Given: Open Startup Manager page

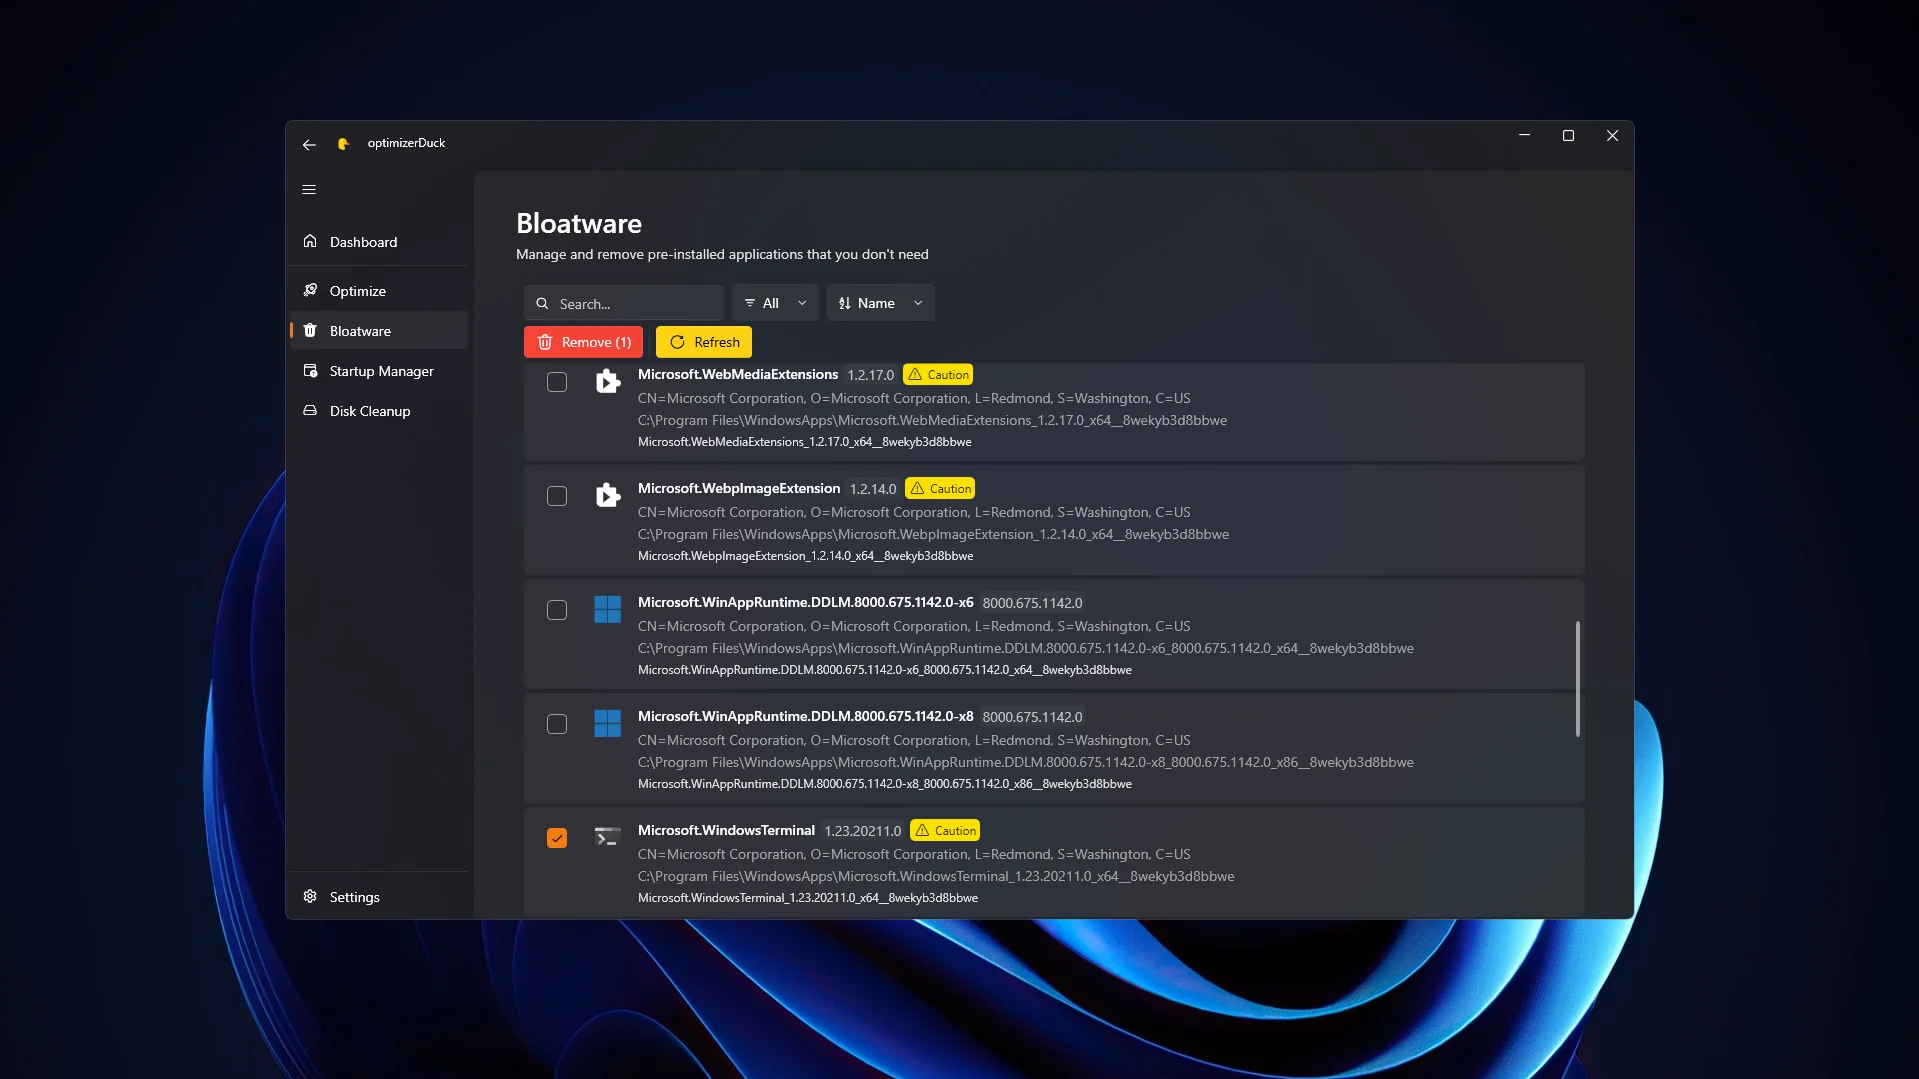Looking at the screenshot, I should [x=379, y=371].
